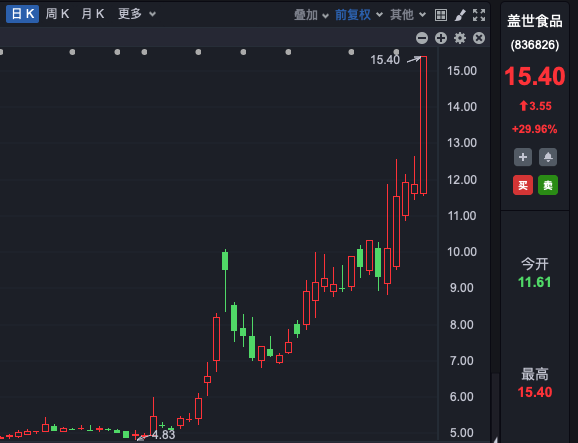578x443 pixels.
Task: Expand the 更多 periods dropdown
Action: [137, 14]
